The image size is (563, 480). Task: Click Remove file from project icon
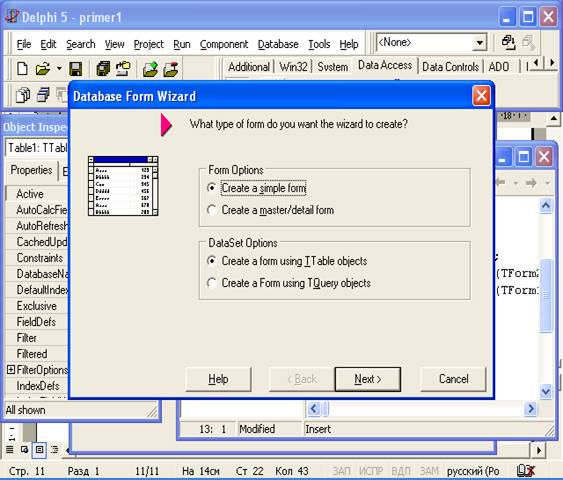(x=171, y=69)
